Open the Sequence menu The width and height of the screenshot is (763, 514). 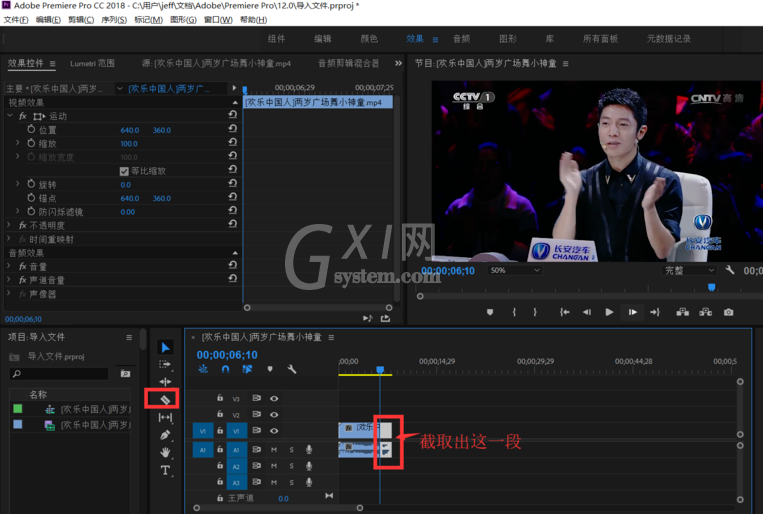point(114,19)
